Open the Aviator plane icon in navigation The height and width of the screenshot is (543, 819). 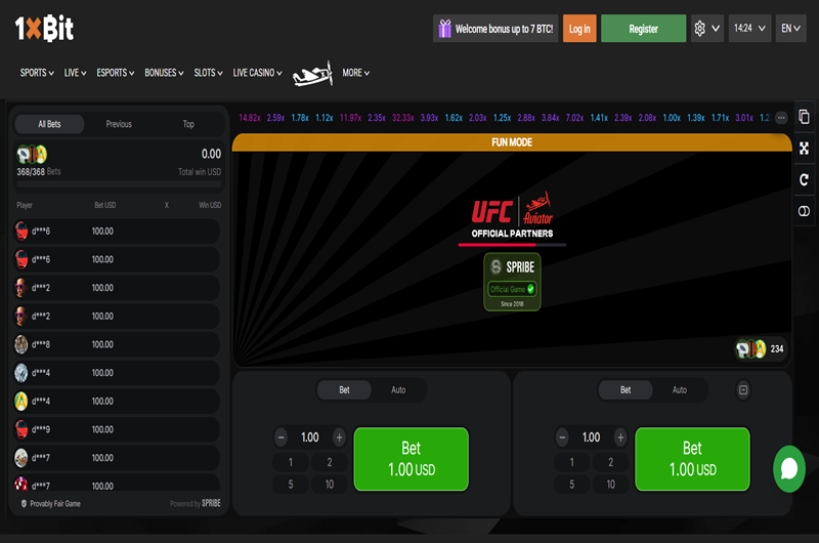click(x=312, y=73)
